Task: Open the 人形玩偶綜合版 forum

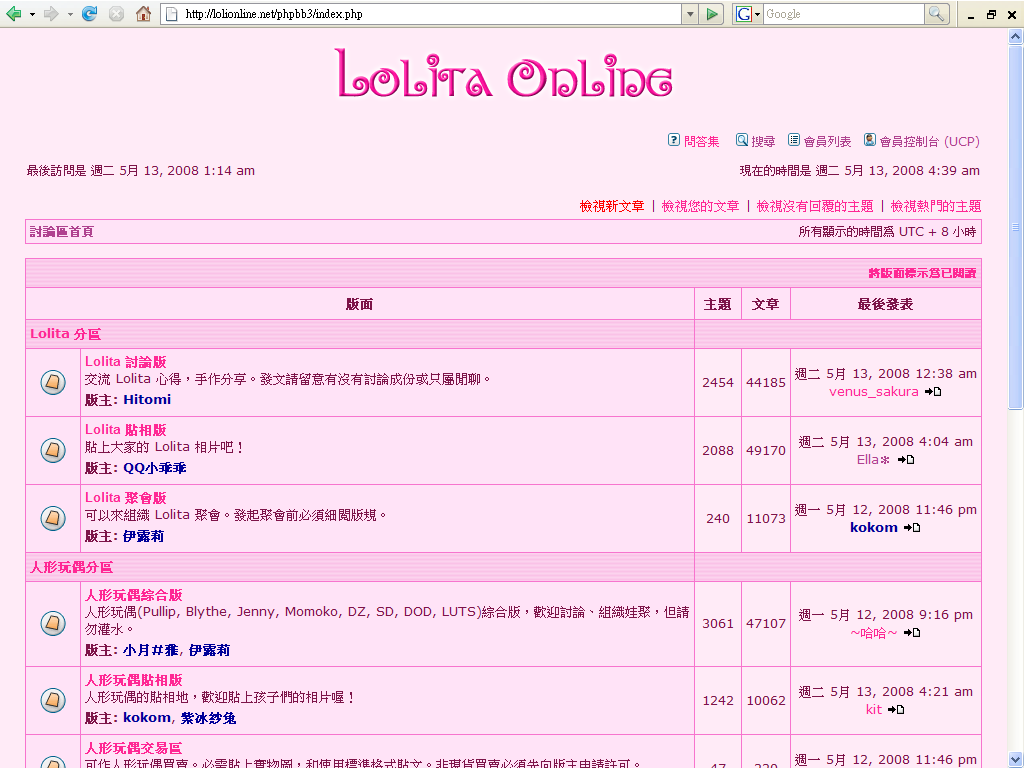Action: (133, 595)
